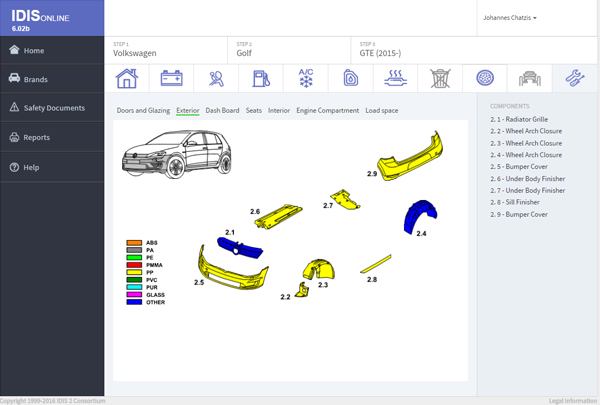
Task: Click the cyan PUR legend swatch
Action: coord(134,287)
